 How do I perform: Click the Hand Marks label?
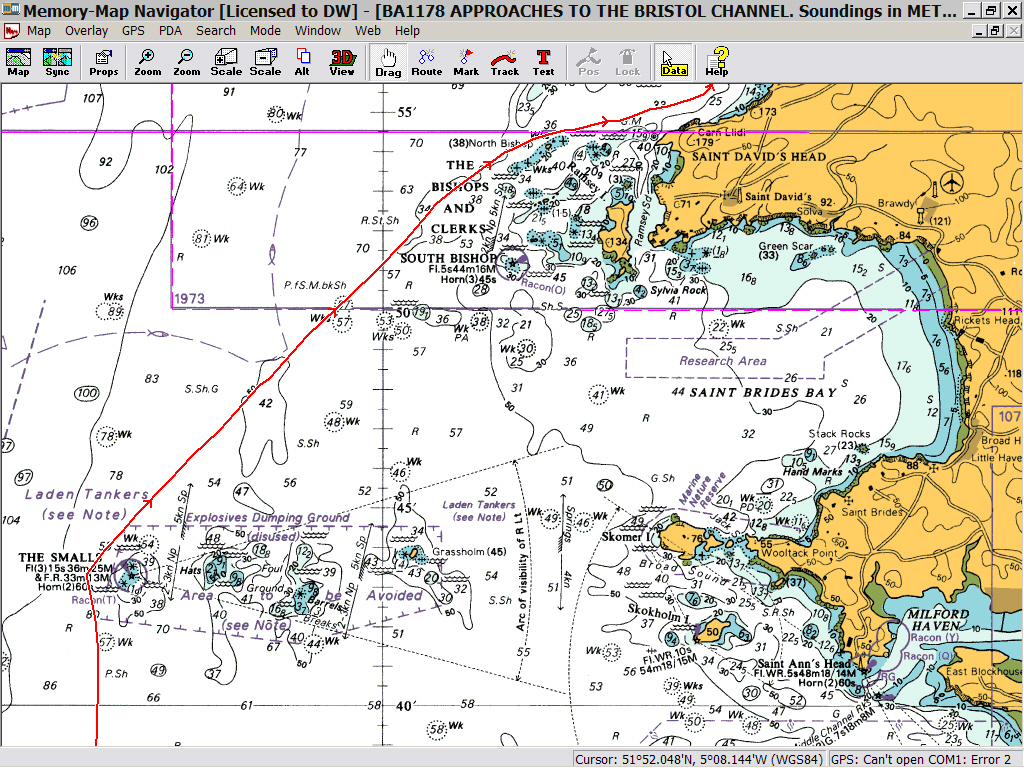click(x=812, y=472)
